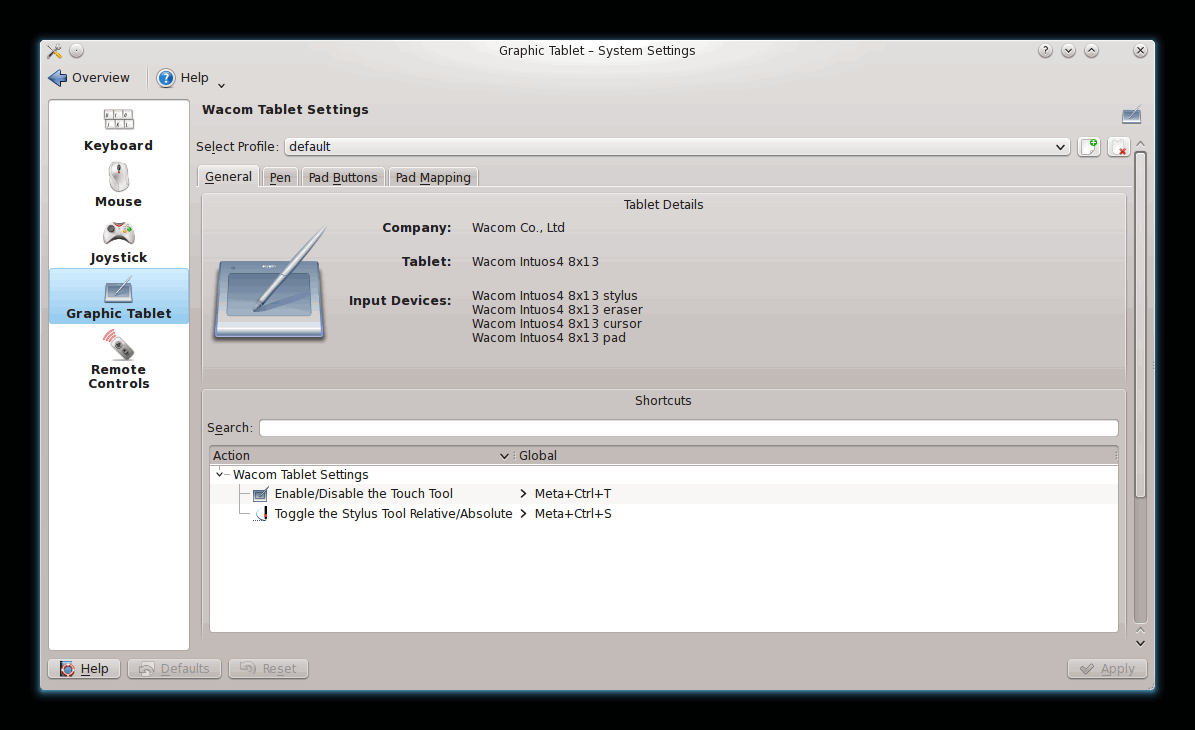The width and height of the screenshot is (1195, 730).
Task: Click the Touch Tool action icon
Action: (261, 494)
